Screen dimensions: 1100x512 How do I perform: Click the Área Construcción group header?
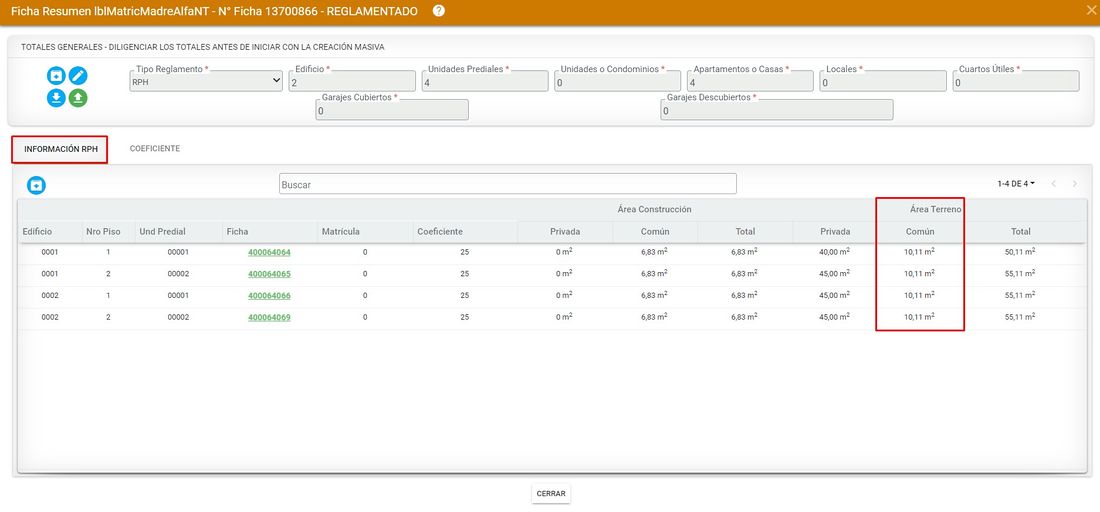point(655,209)
